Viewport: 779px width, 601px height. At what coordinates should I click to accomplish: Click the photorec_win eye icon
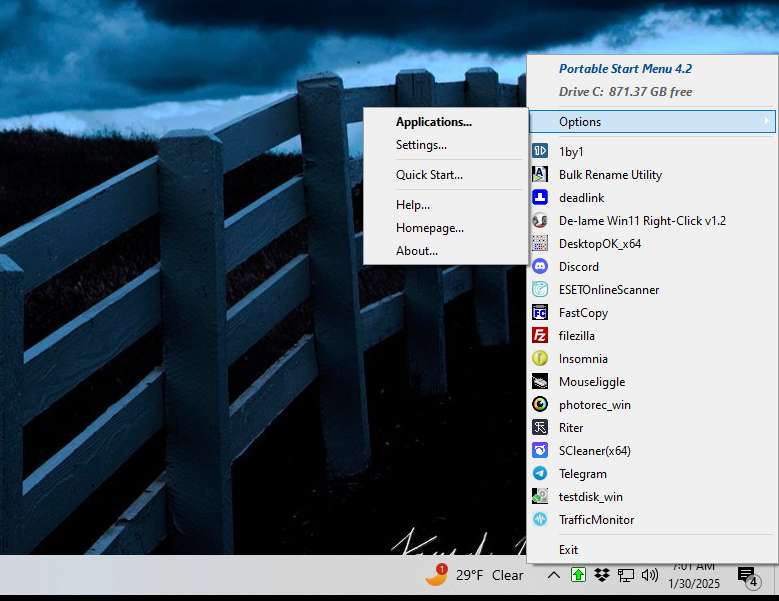pyautogui.click(x=540, y=404)
